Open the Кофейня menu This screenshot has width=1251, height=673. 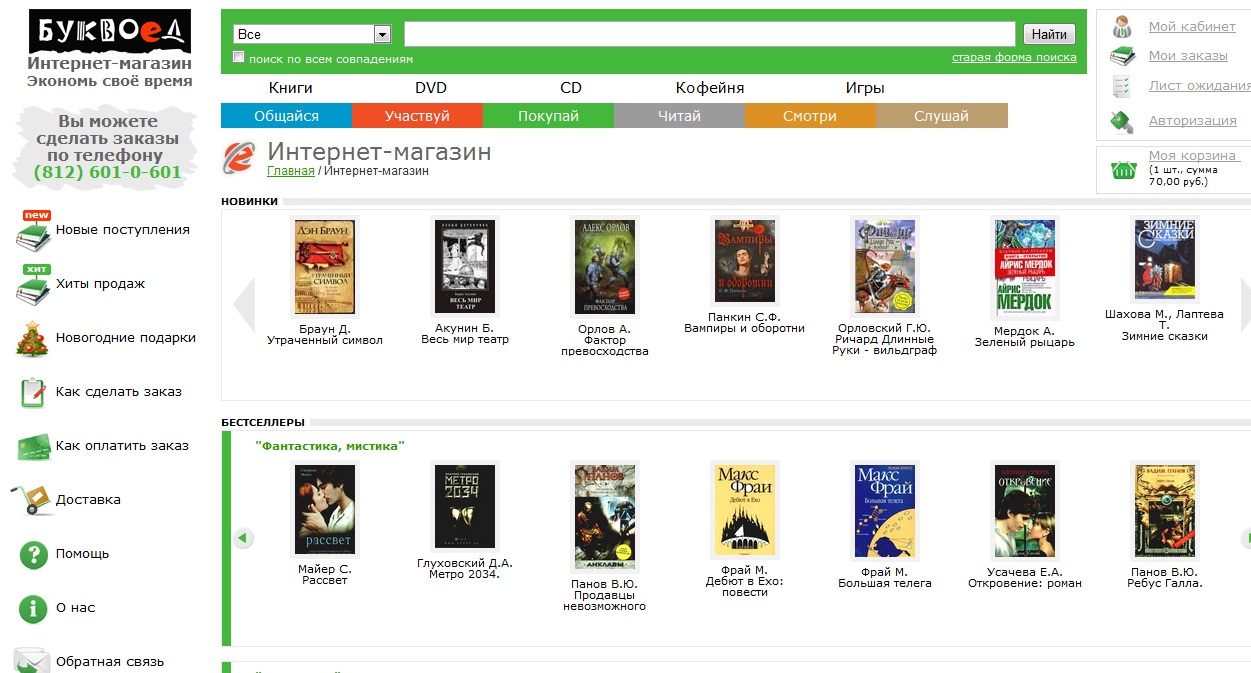(710, 88)
